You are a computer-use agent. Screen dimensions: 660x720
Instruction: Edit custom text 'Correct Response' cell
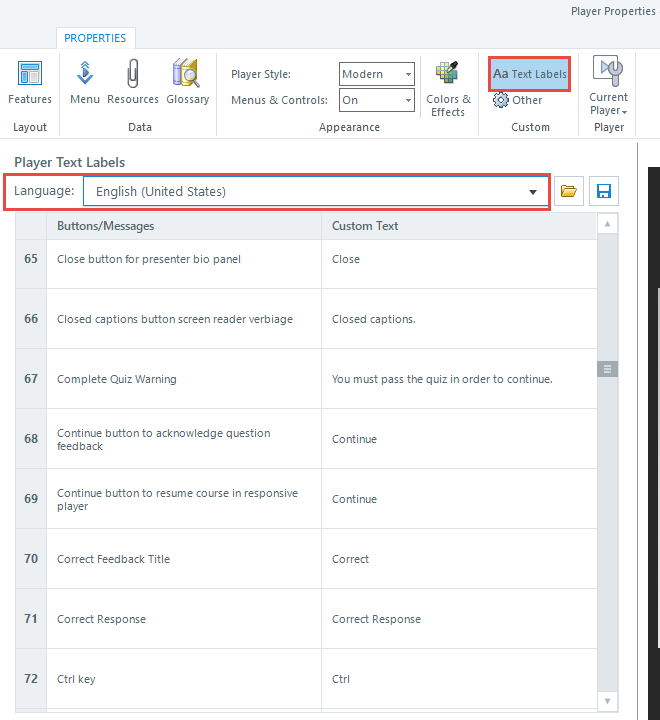pyautogui.click(x=459, y=619)
